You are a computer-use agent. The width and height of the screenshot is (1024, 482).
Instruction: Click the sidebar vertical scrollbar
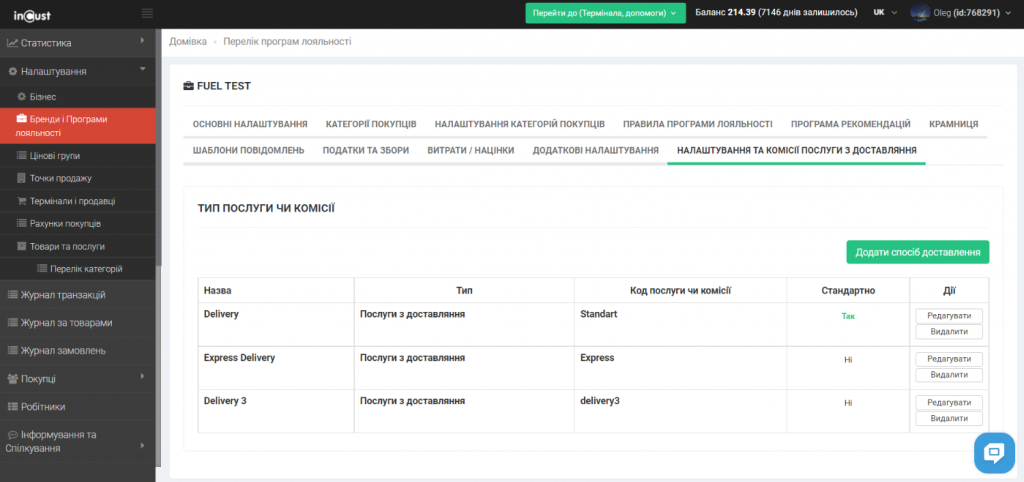[x=158, y=150]
